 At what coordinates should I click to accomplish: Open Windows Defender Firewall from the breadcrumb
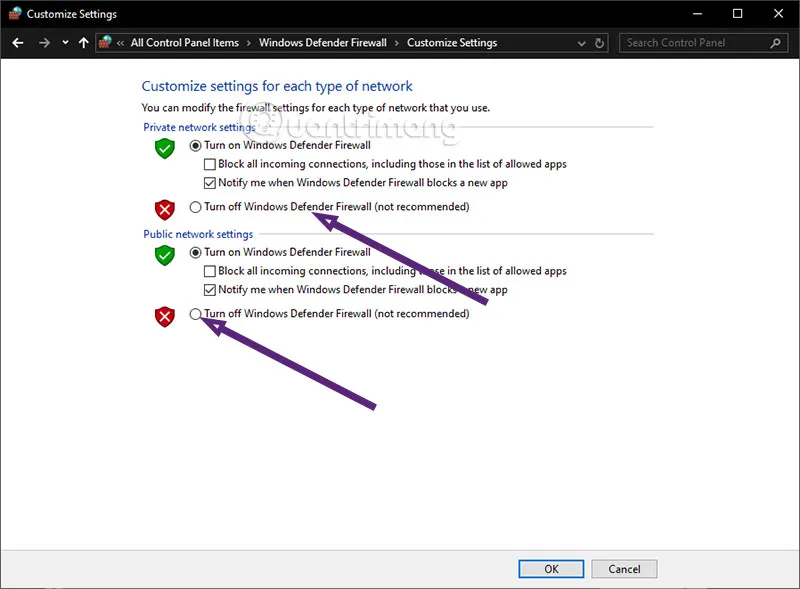click(x=322, y=42)
